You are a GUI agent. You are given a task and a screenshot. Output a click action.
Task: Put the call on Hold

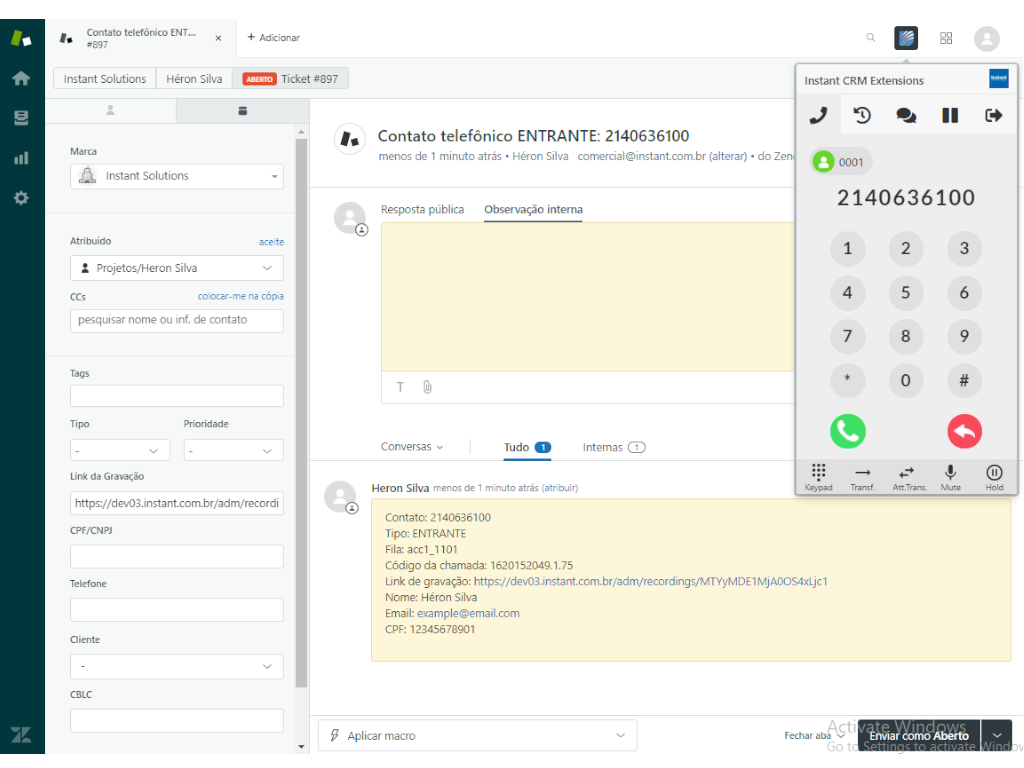(x=994, y=477)
